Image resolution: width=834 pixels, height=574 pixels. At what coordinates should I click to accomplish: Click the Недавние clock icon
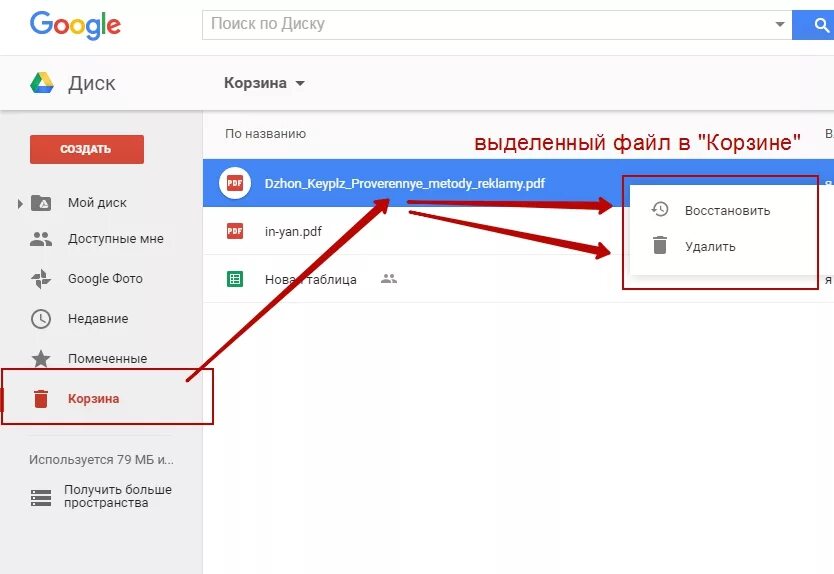tap(41, 319)
